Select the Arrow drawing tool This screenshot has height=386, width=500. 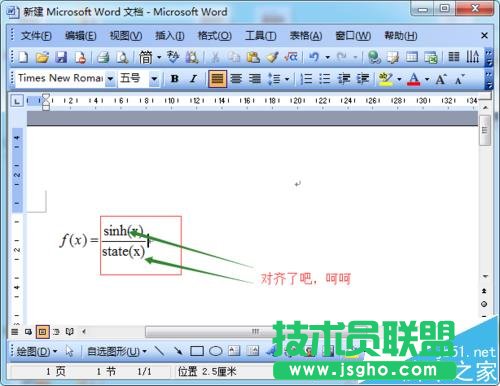178,351
